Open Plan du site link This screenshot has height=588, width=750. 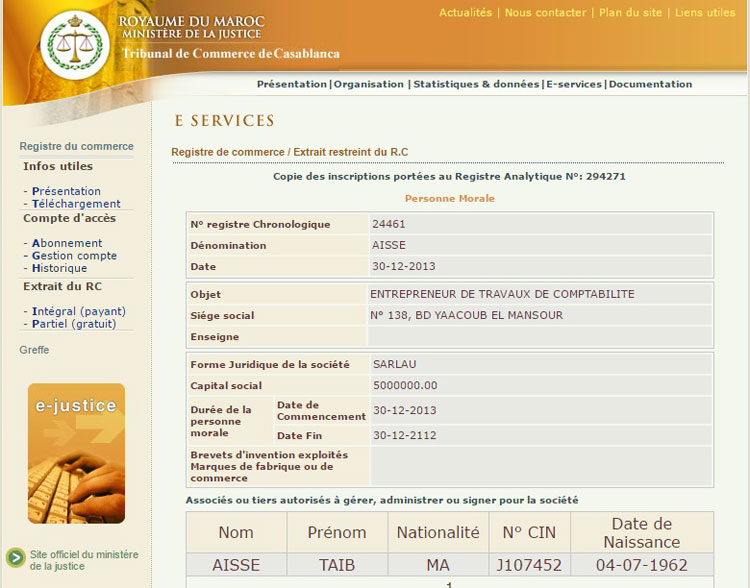pos(630,13)
